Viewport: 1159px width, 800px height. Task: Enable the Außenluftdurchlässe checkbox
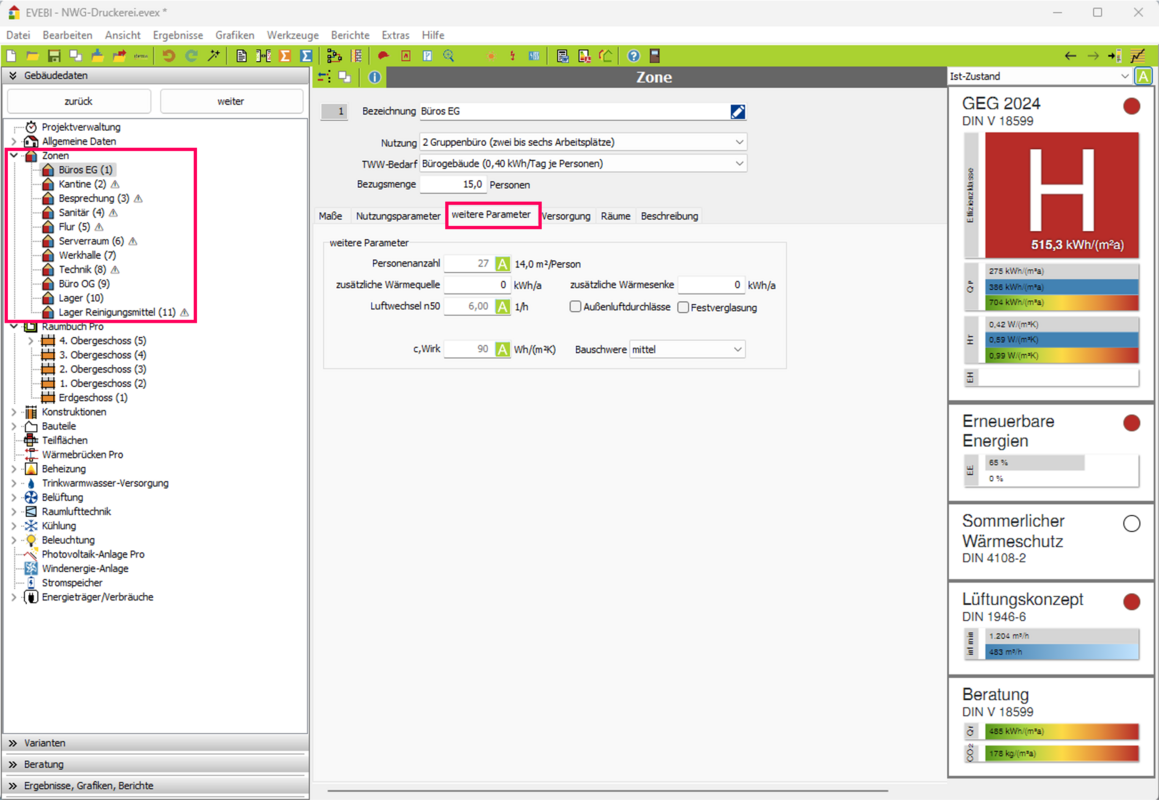coord(576,307)
